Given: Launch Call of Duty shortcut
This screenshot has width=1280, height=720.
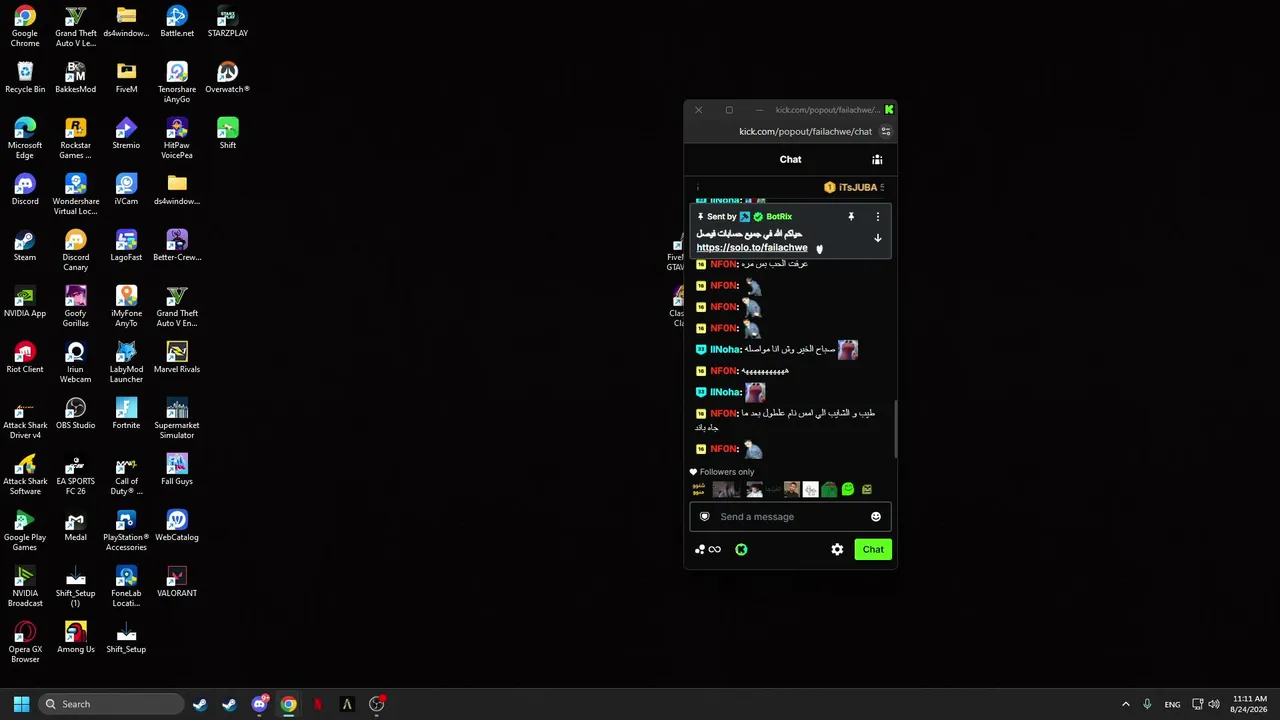Looking at the screenshot, I should pos(126,475).
